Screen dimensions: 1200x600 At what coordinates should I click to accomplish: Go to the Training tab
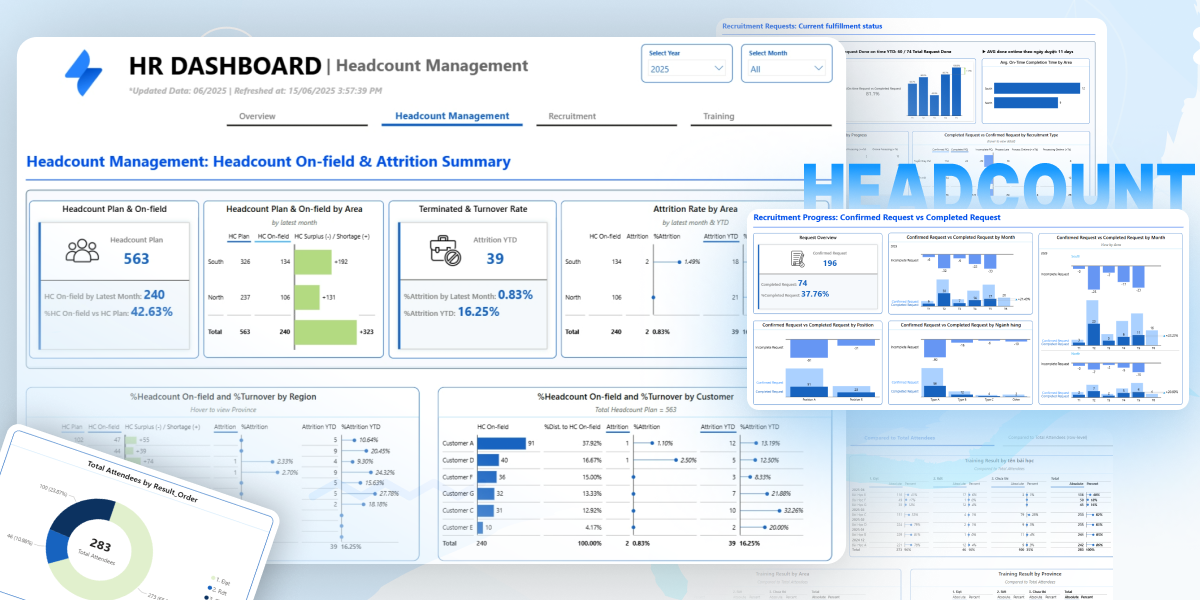point(718,117)
